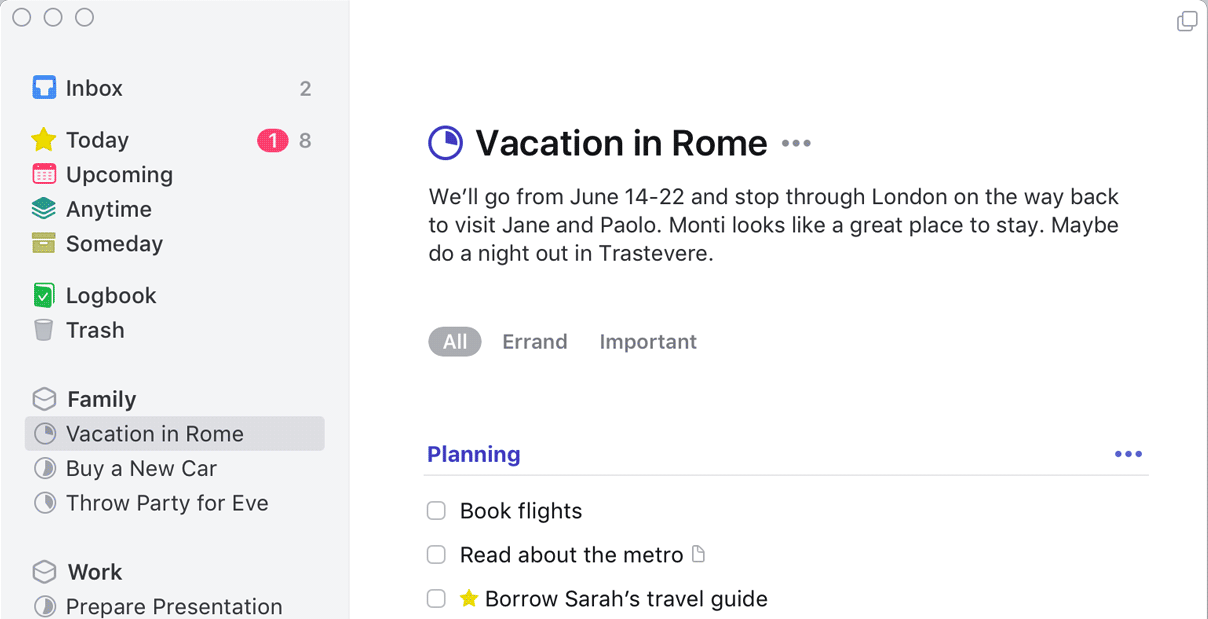Open the green Logbook icon

pos(44,295)
